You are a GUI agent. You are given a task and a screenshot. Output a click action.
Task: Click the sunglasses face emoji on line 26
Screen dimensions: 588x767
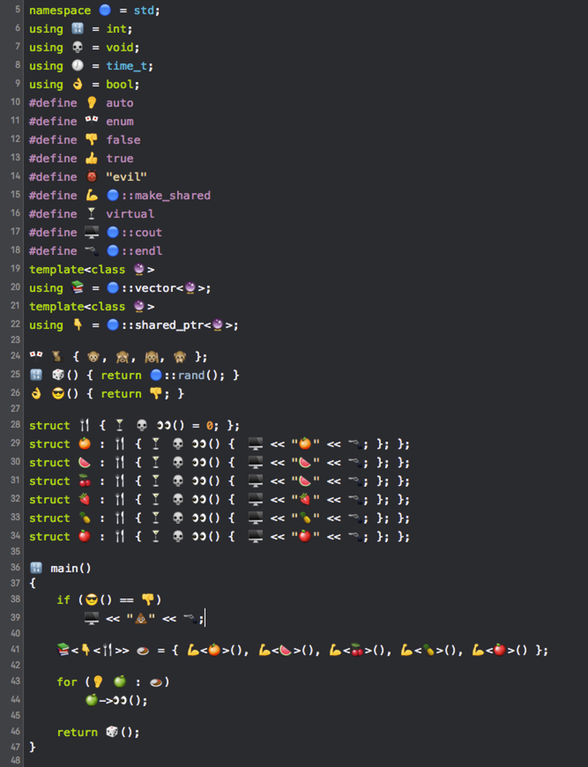tap(58, 394)
